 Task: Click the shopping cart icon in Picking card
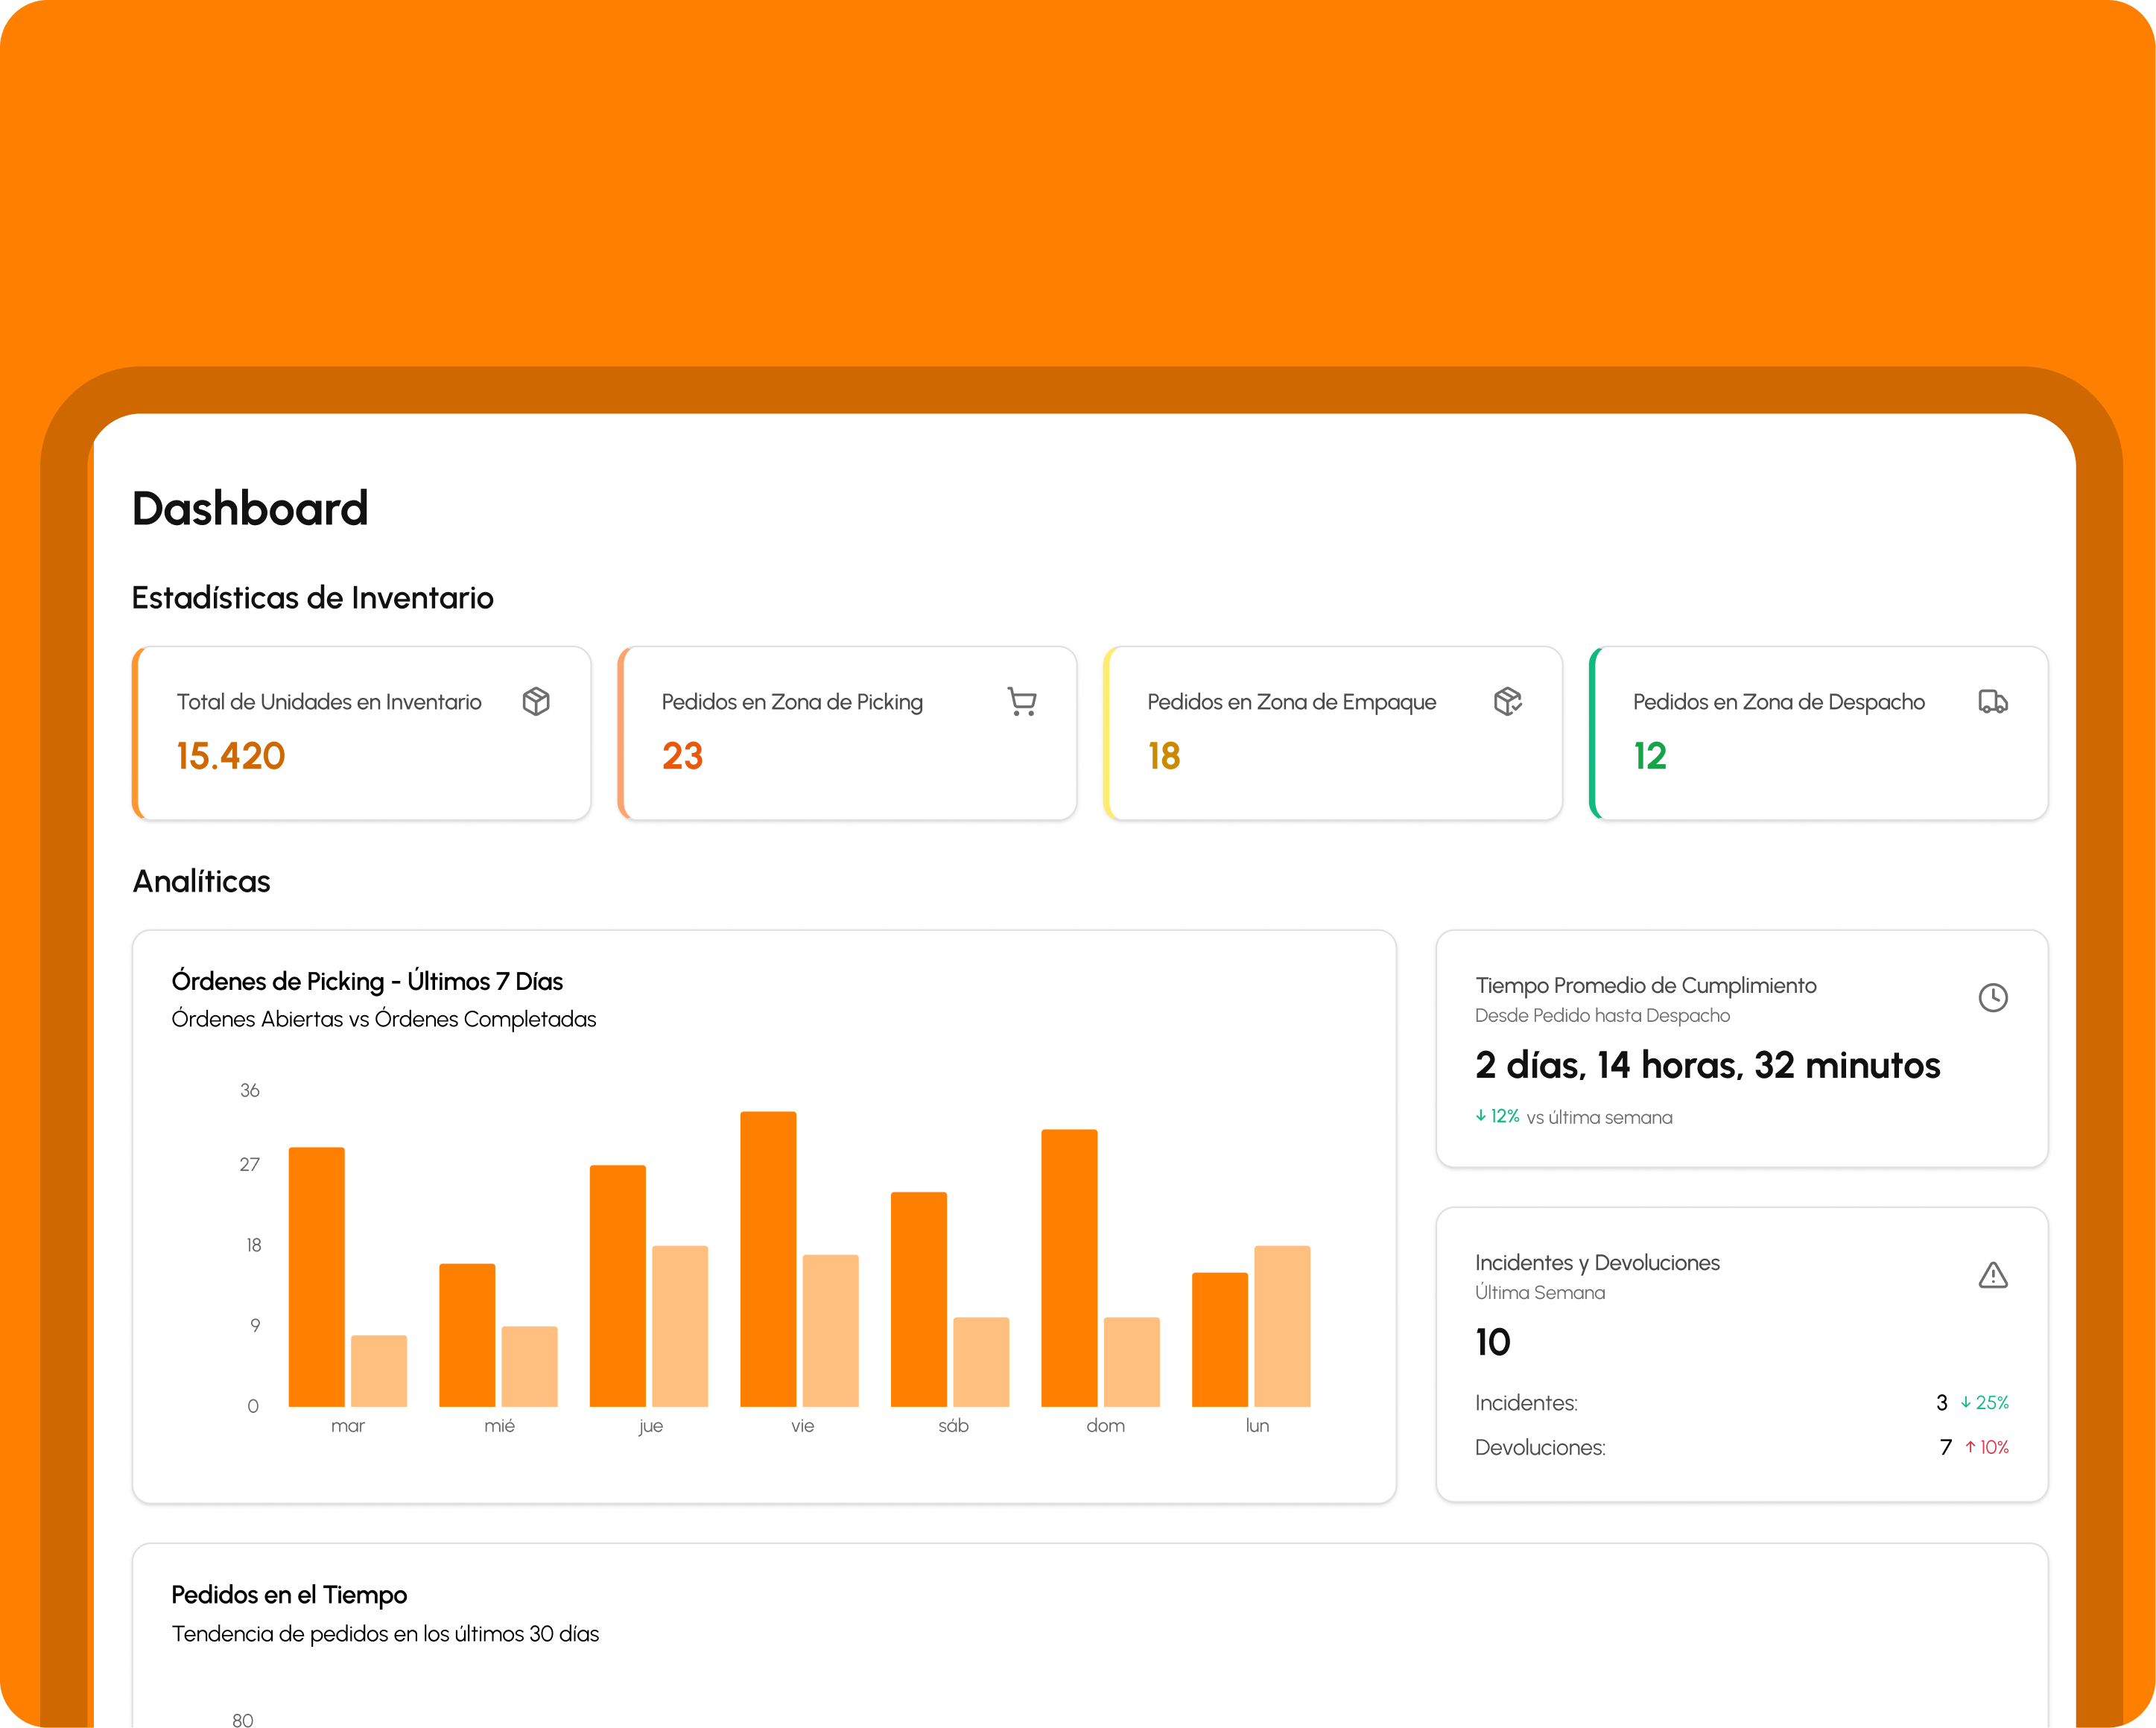[x=1021, y=701]
